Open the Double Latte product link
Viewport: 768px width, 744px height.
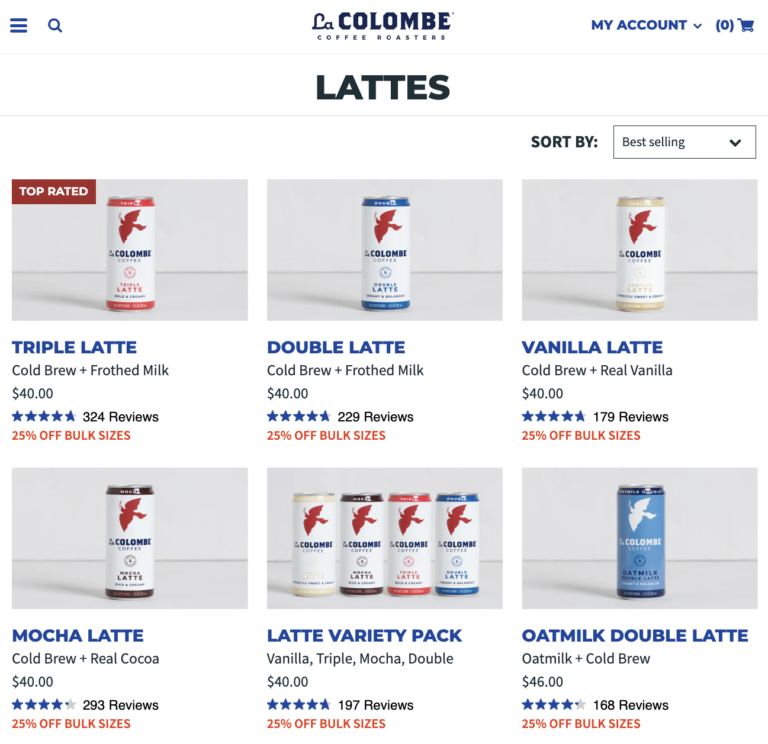(336, 347)
